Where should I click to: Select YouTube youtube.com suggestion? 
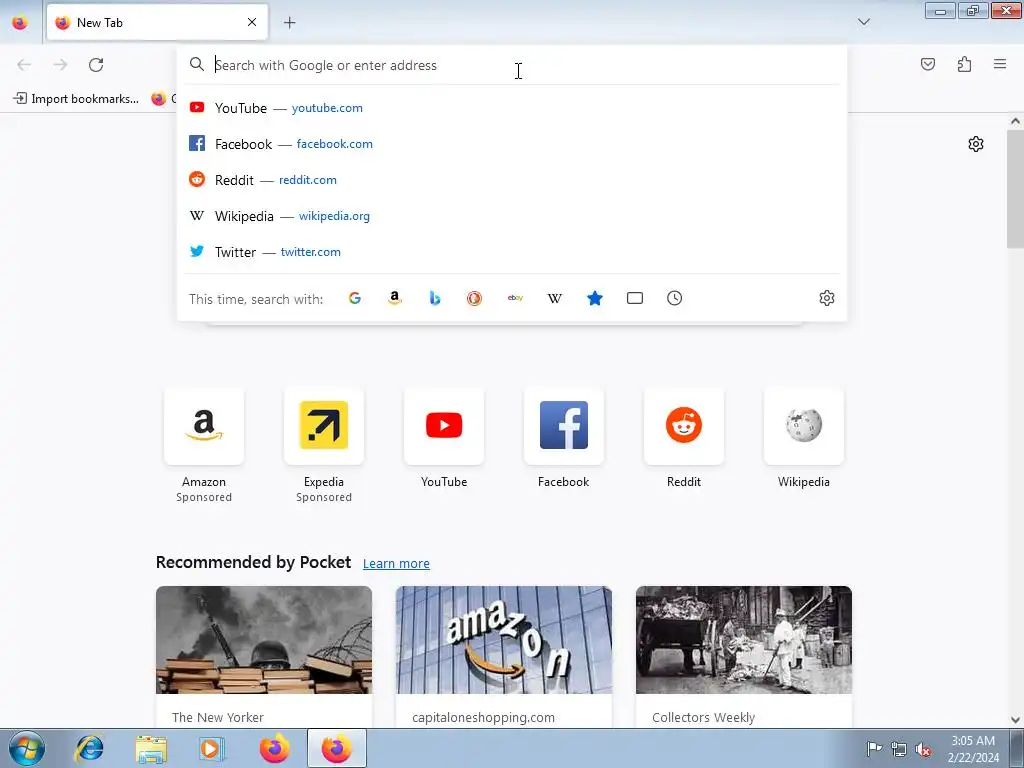tap(512, 108)
